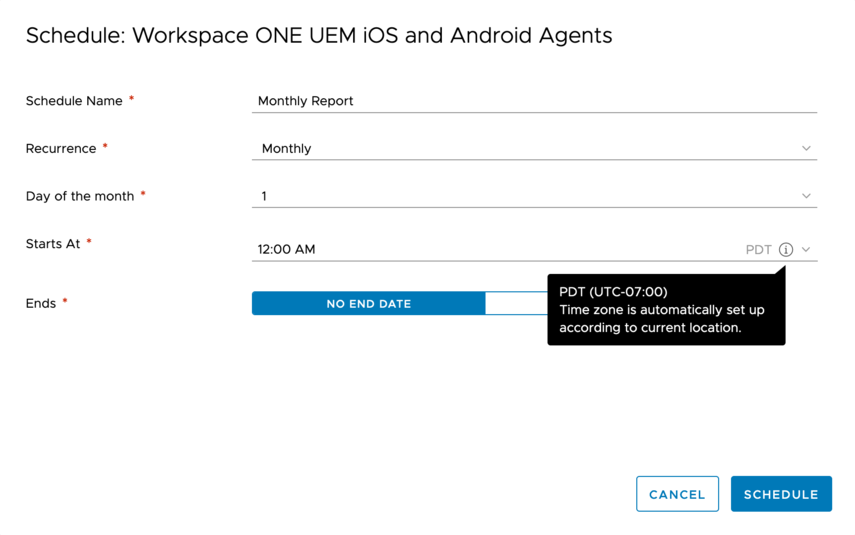Switch to the white end date toggle segment

pos(516,304)
